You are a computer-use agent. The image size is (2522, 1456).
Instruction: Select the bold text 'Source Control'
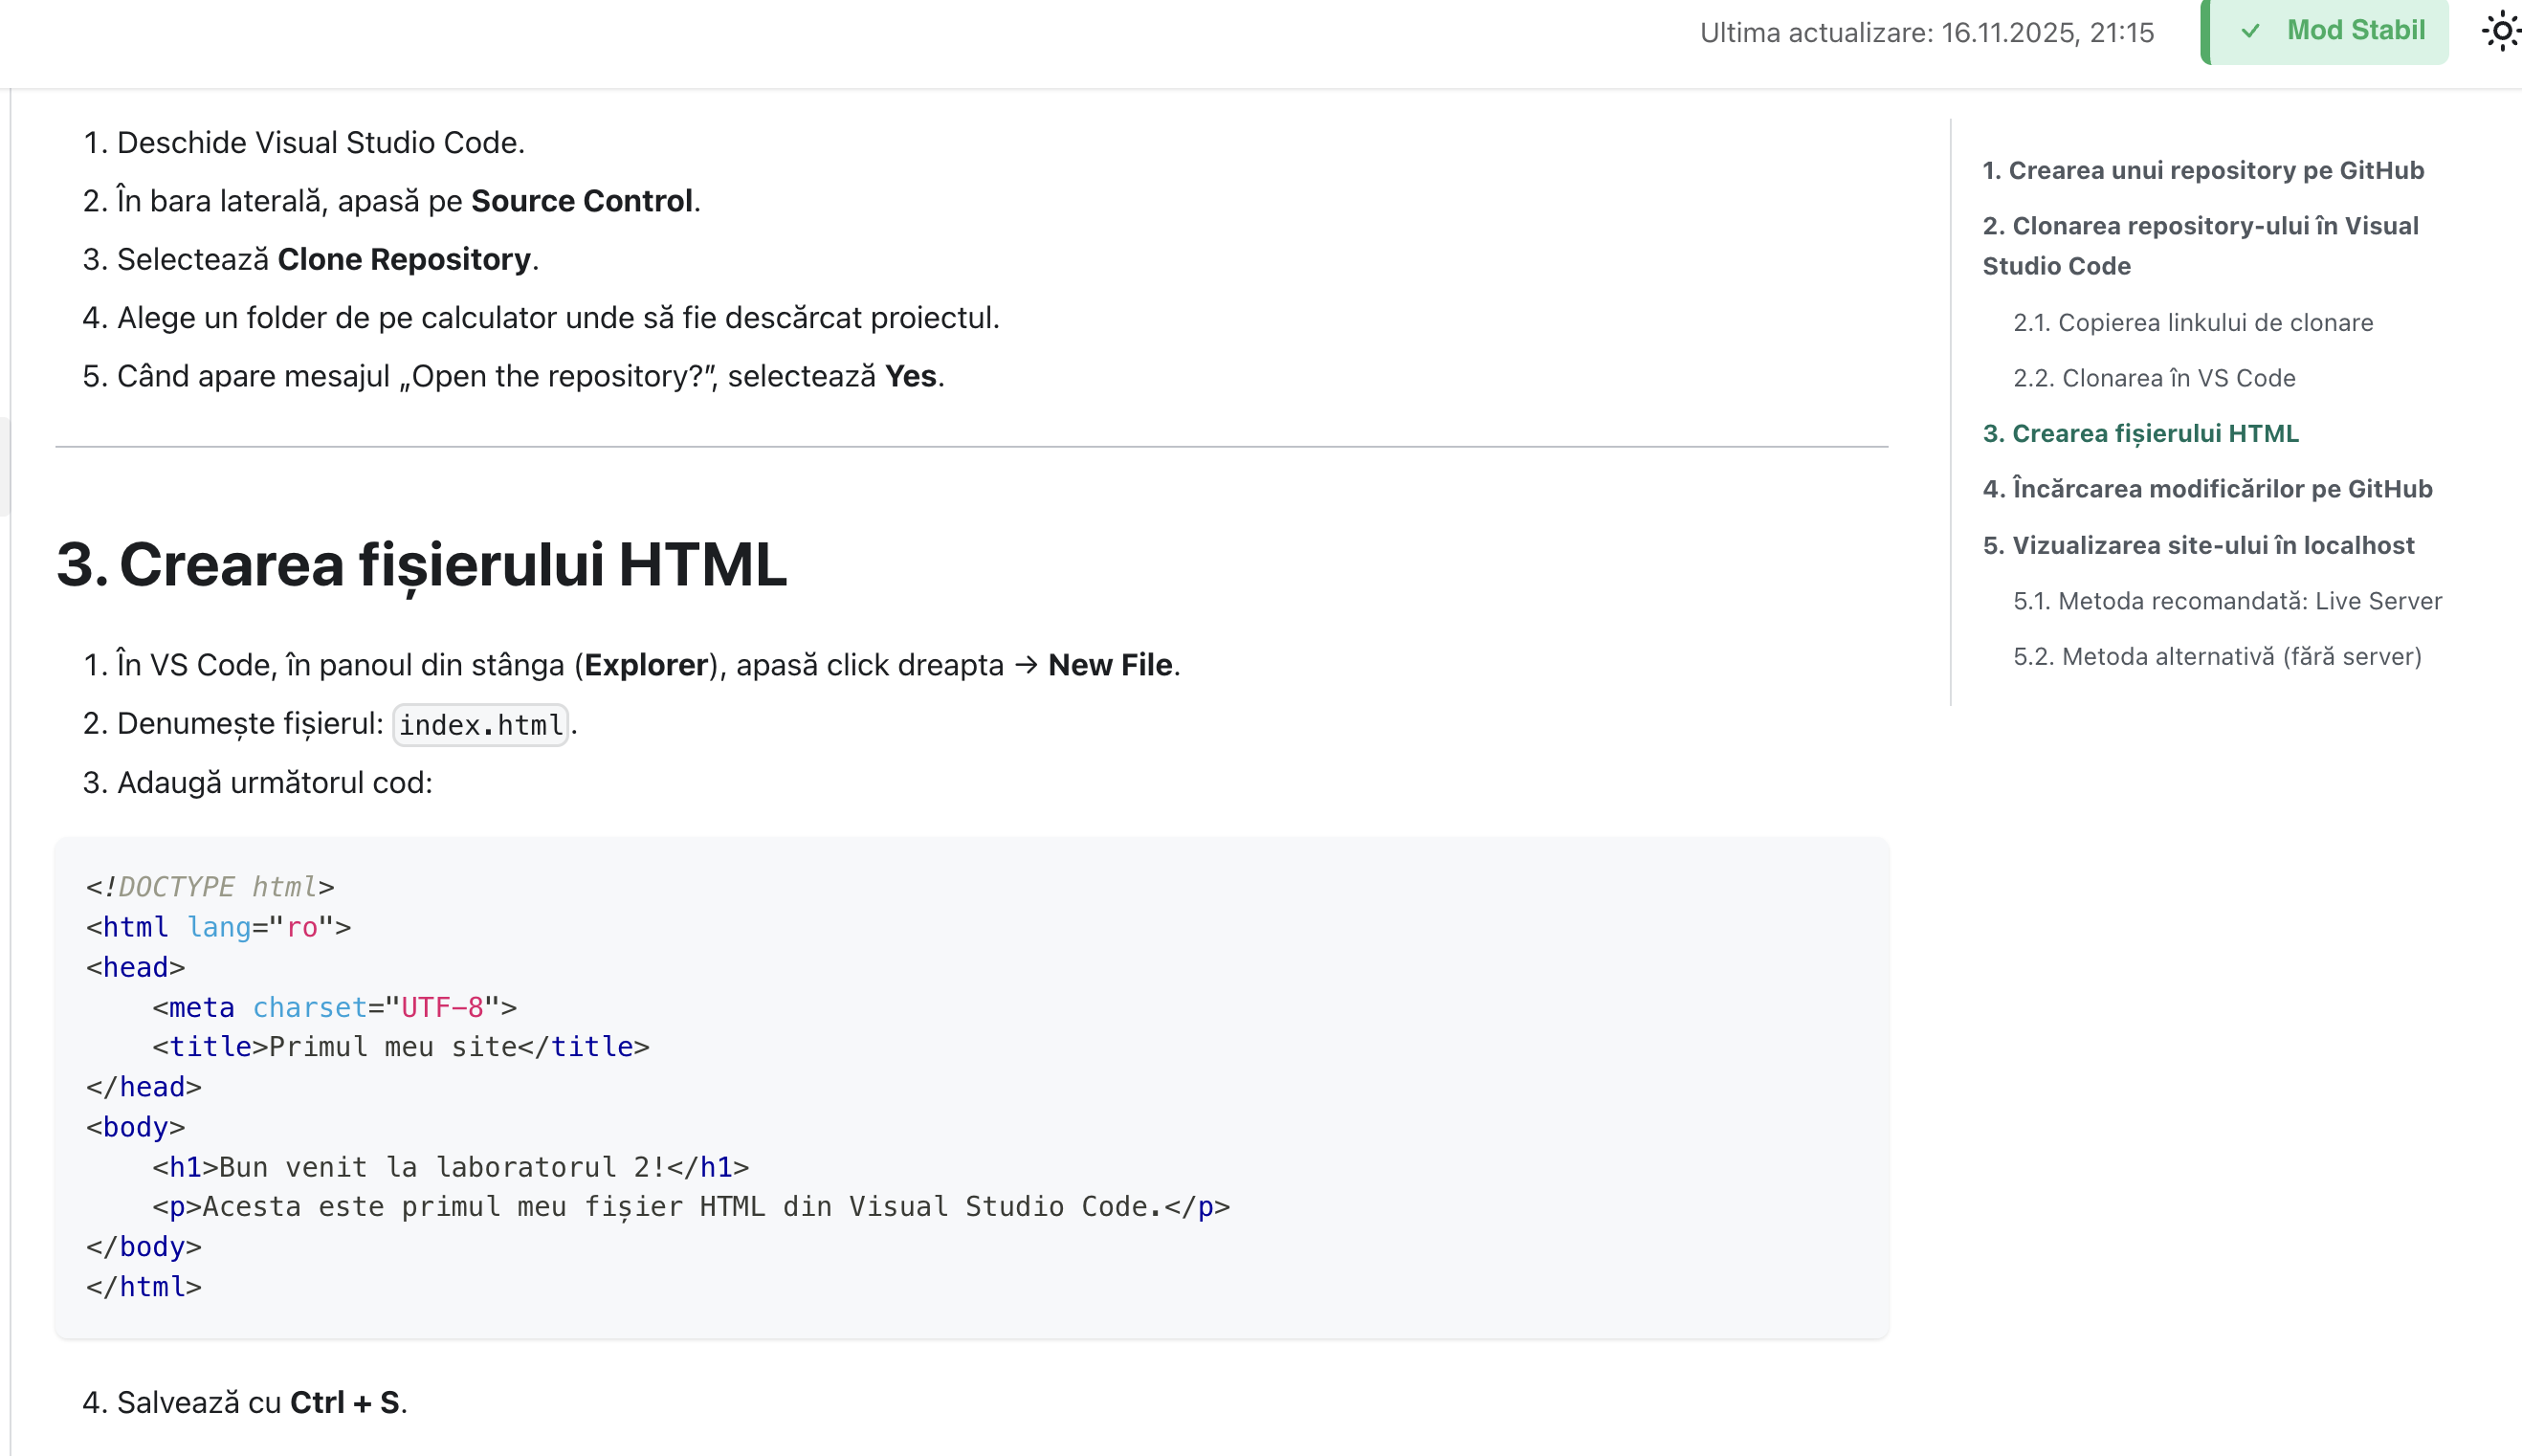[581, 200]
